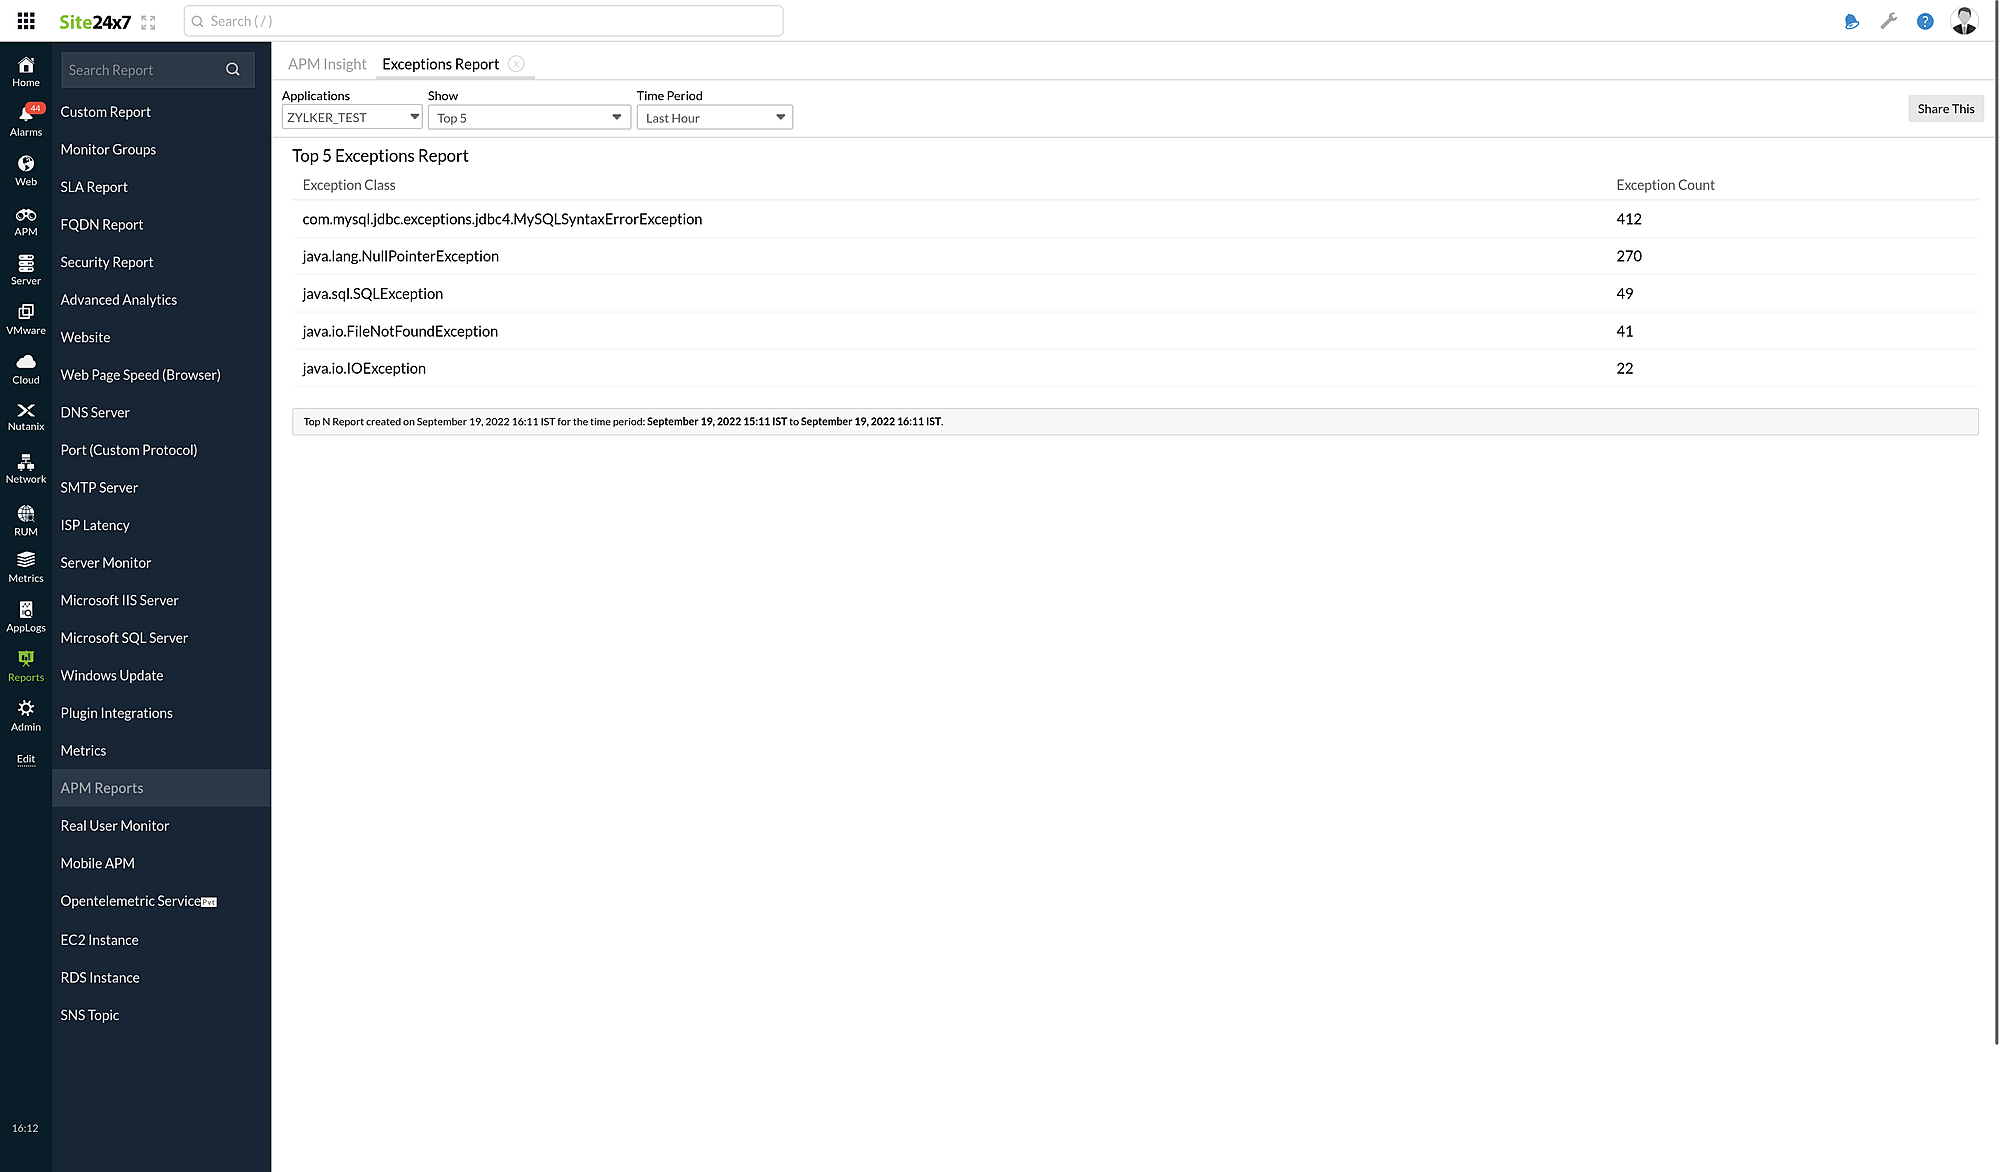This screenshot has width=2000, height=1172.
Task: Click the settings/wrench icon top right
Action: coord(1888,21)
